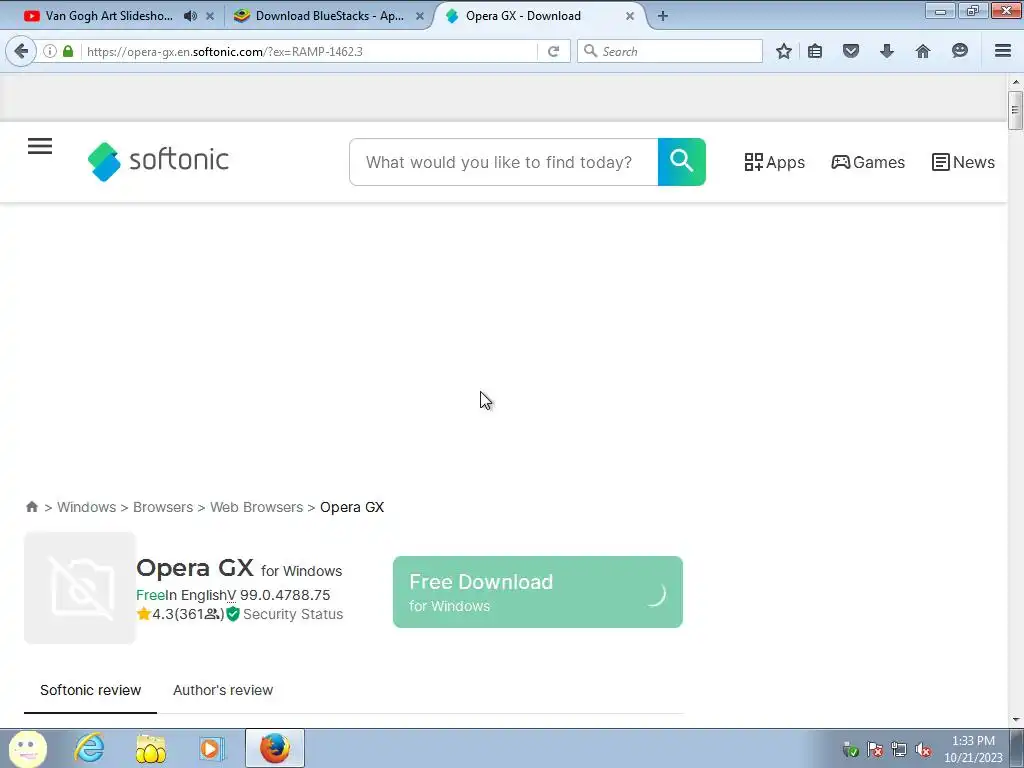Image resolution: width=1024 pixels, height=768 pixels.
Task: Open a new tab with the plus button
Action: [x=662, y=16]
